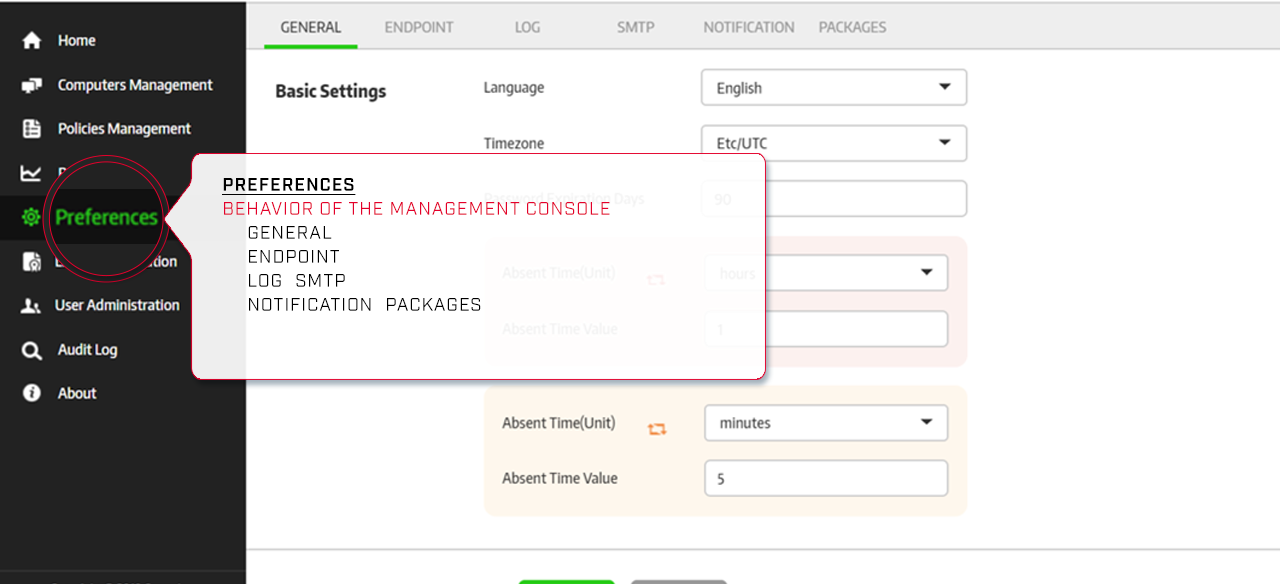Click the Timezone label
The width and height of the screenshot is (1280, 584).
click(x=514, y=144)
